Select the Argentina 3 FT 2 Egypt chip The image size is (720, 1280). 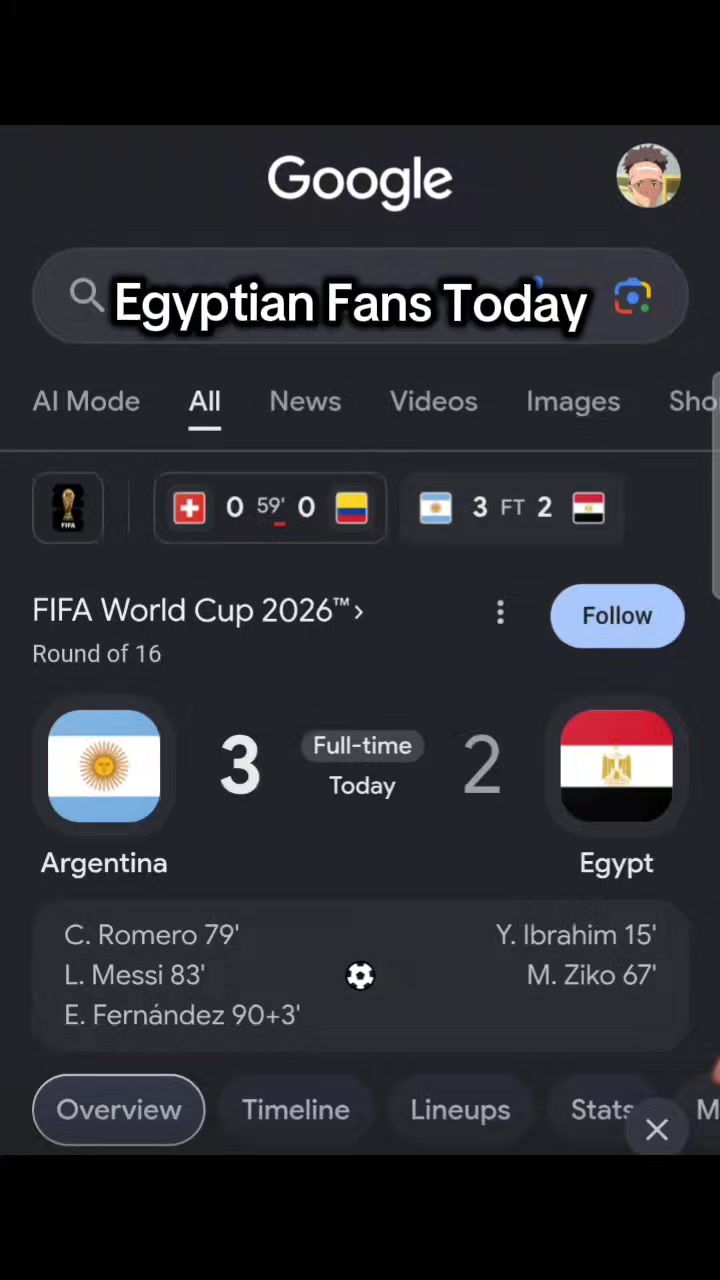512,508
